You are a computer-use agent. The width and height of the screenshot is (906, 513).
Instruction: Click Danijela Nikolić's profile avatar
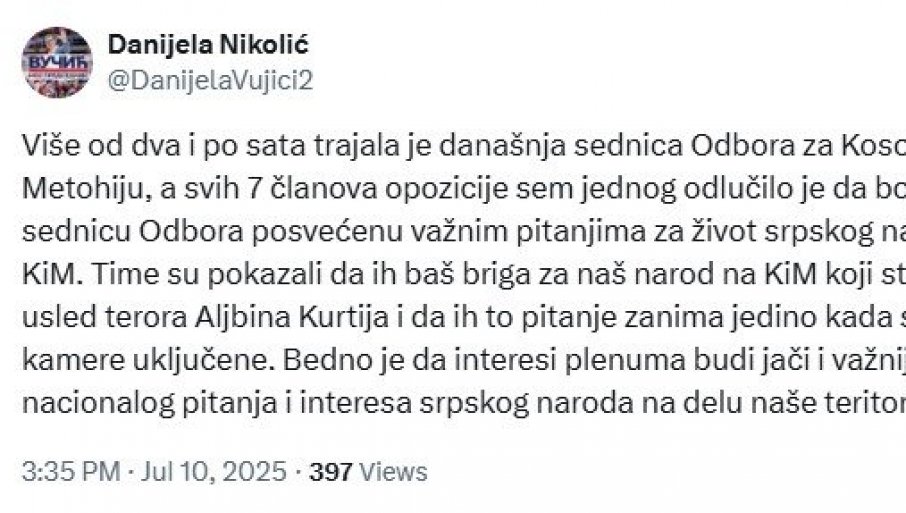(57, 62)
